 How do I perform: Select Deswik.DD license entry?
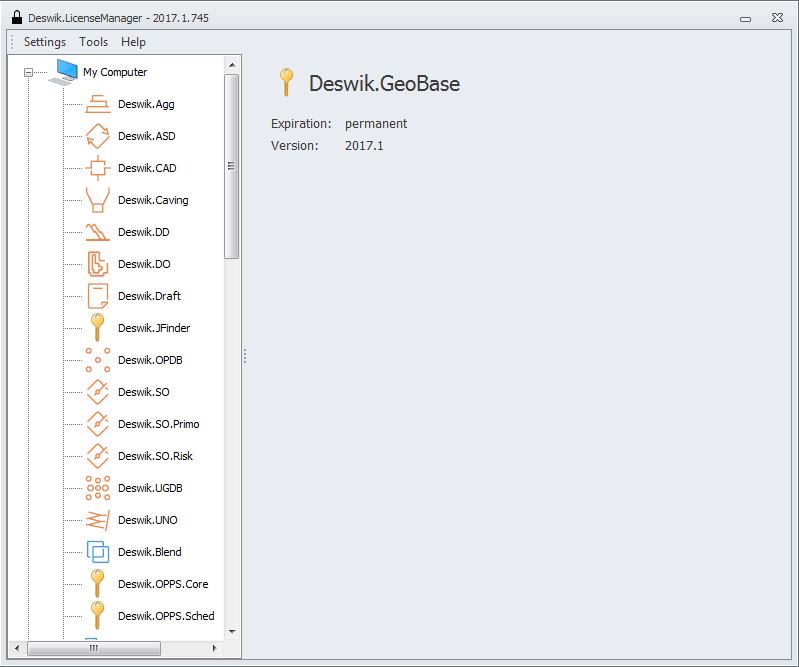[143, 232]
